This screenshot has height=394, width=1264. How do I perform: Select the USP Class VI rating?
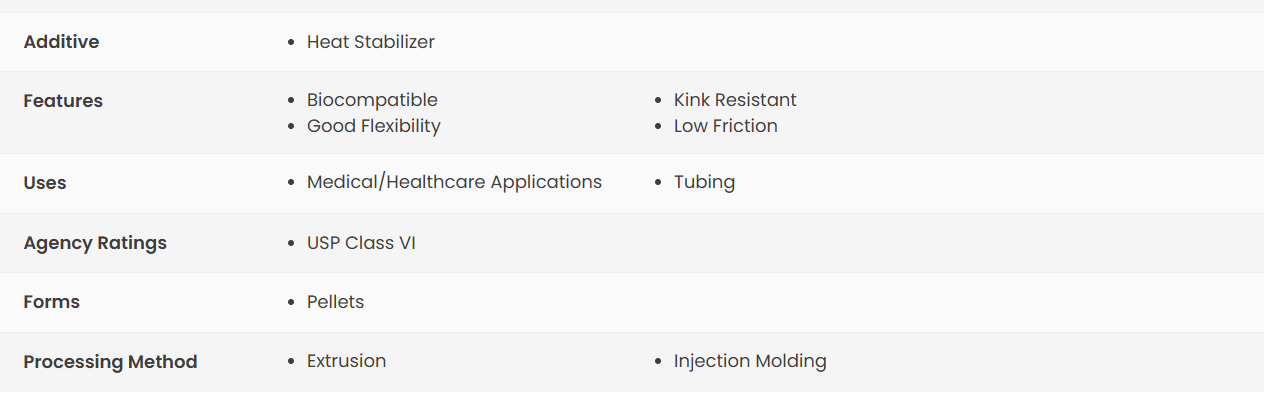pyautogui.click(x=361, y=243)
